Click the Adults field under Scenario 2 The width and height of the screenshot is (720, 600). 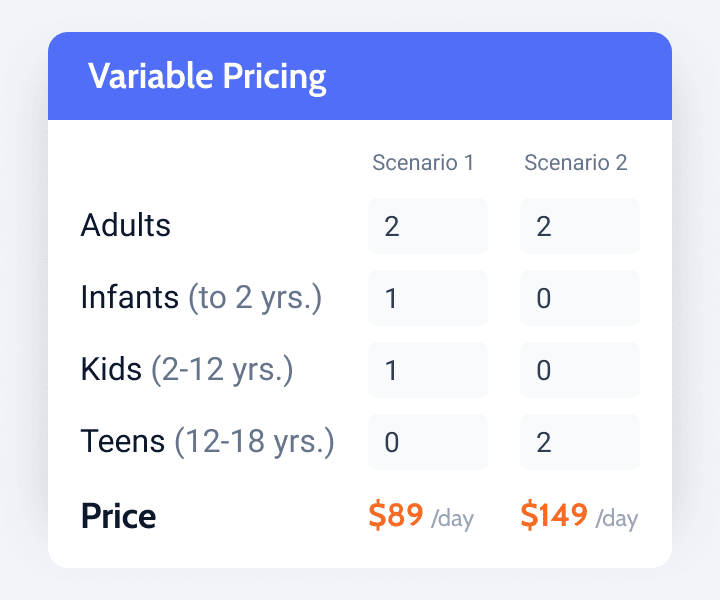click(579, 226)
